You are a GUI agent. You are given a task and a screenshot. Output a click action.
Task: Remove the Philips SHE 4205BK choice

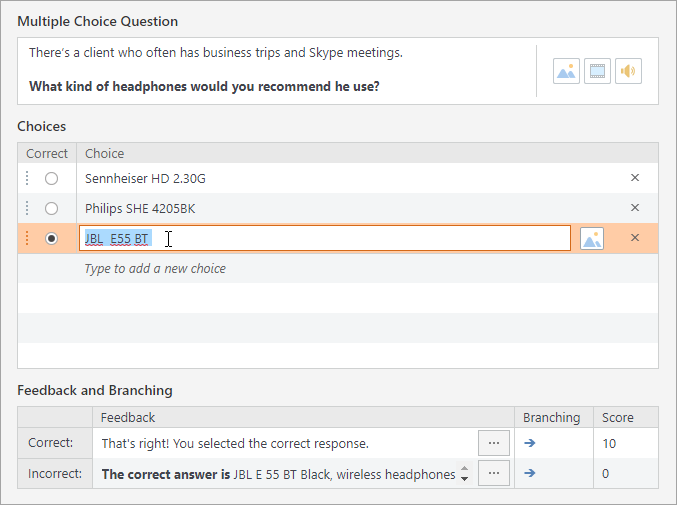pos(634,208)
